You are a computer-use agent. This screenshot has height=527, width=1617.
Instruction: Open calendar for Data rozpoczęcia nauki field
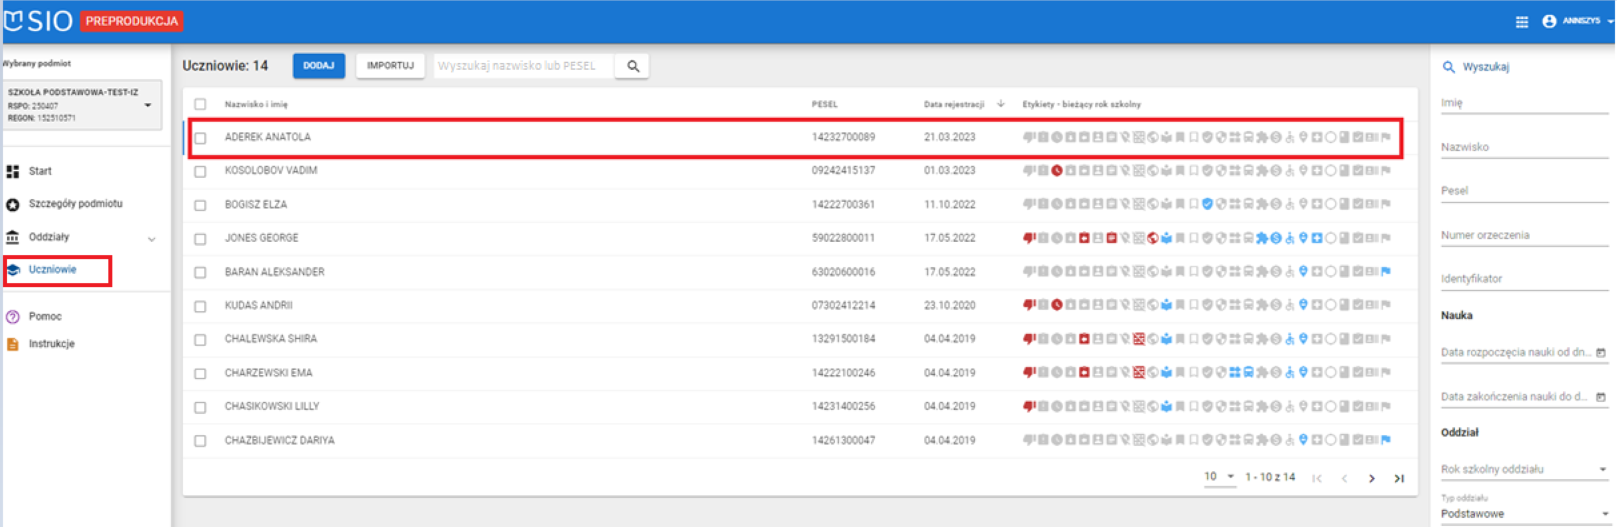[1600, 353]
